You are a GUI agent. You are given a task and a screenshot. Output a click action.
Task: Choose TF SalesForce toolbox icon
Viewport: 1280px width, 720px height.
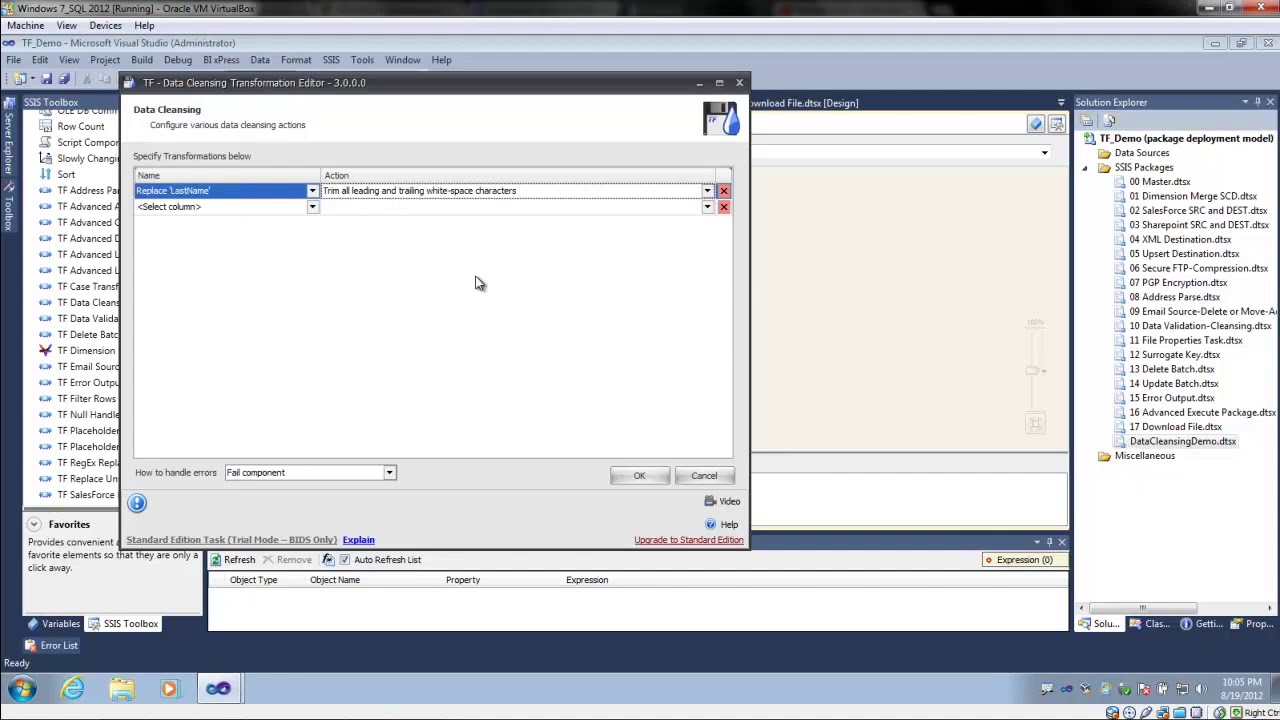(45, 494)
